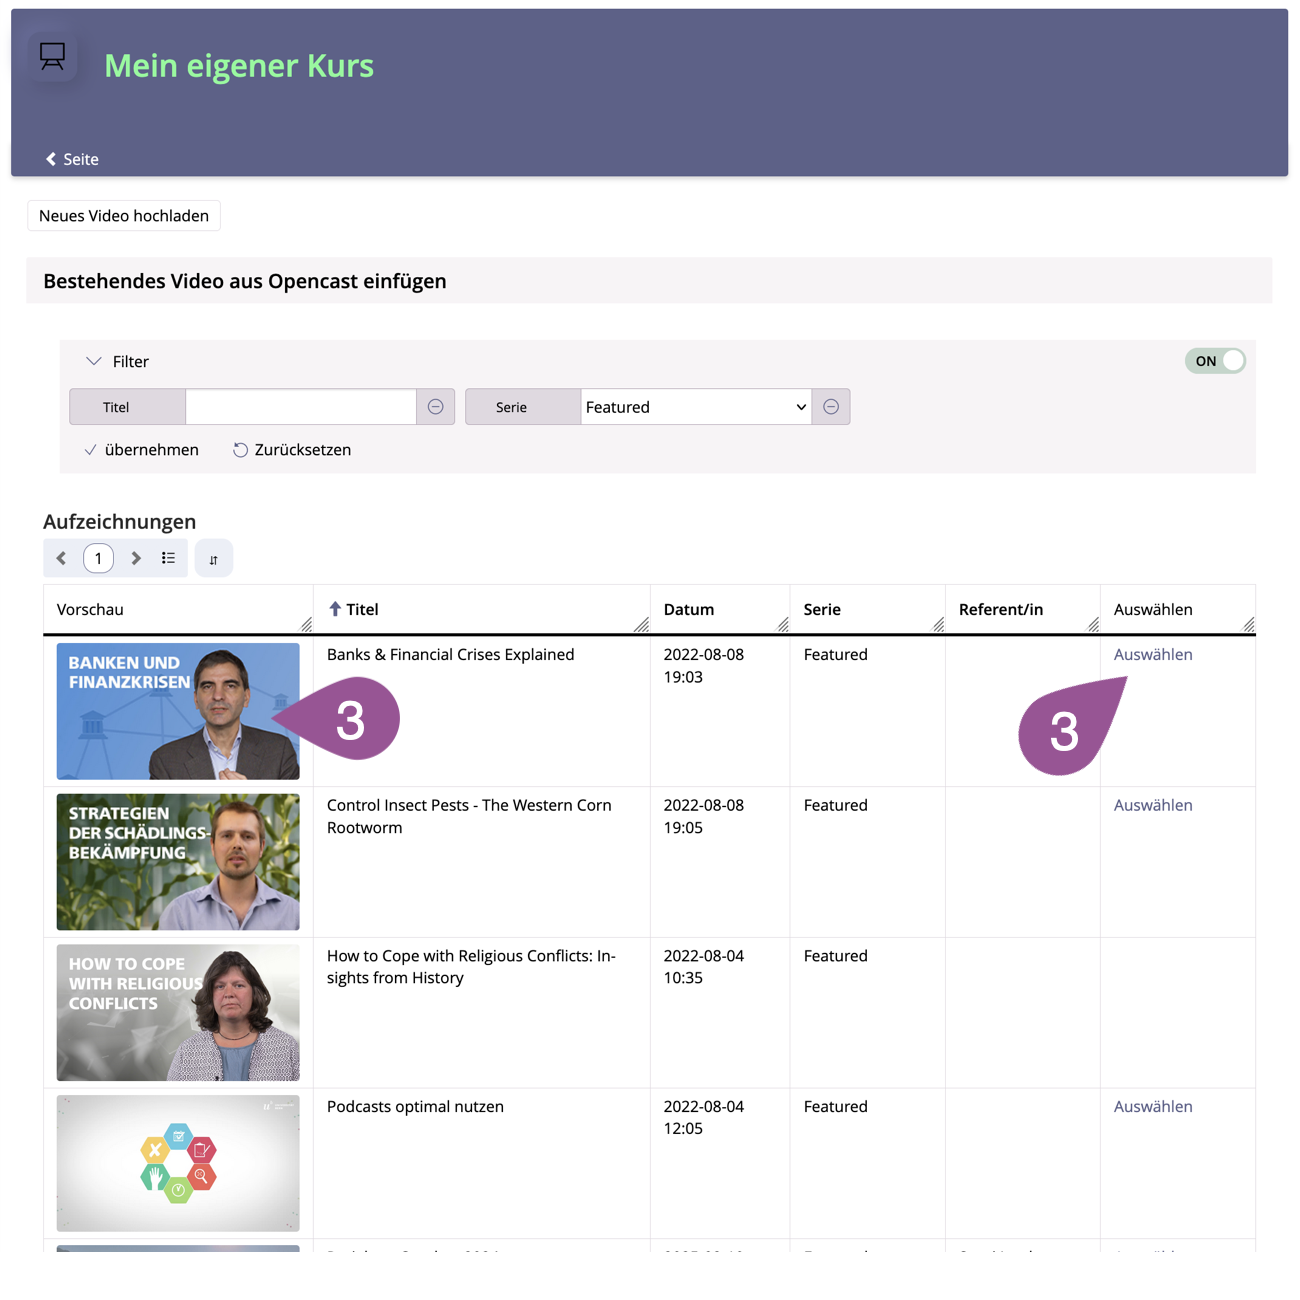Open the column list view options icon
Screen dimensions: 1300x1300
[168, 558]
